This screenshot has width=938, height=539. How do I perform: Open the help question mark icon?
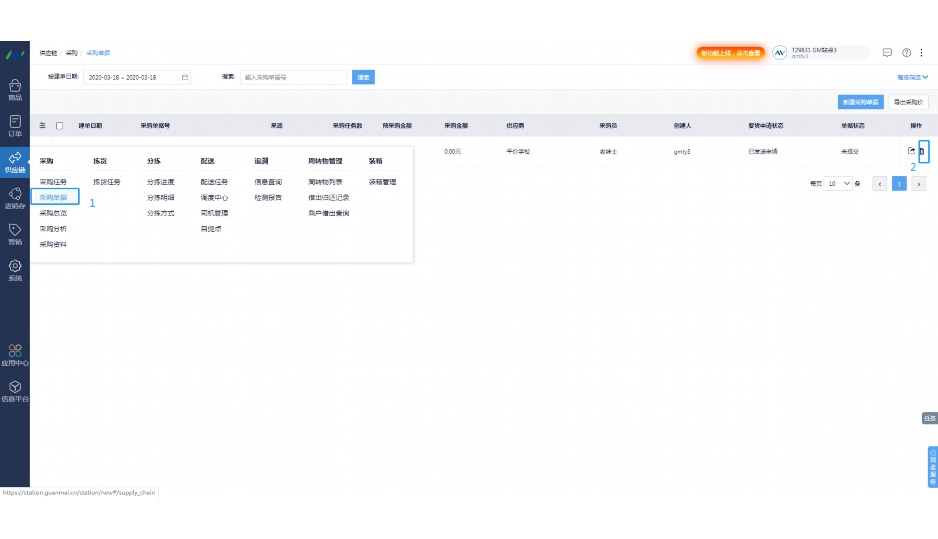pyautogui.click(x=906, y=52)
